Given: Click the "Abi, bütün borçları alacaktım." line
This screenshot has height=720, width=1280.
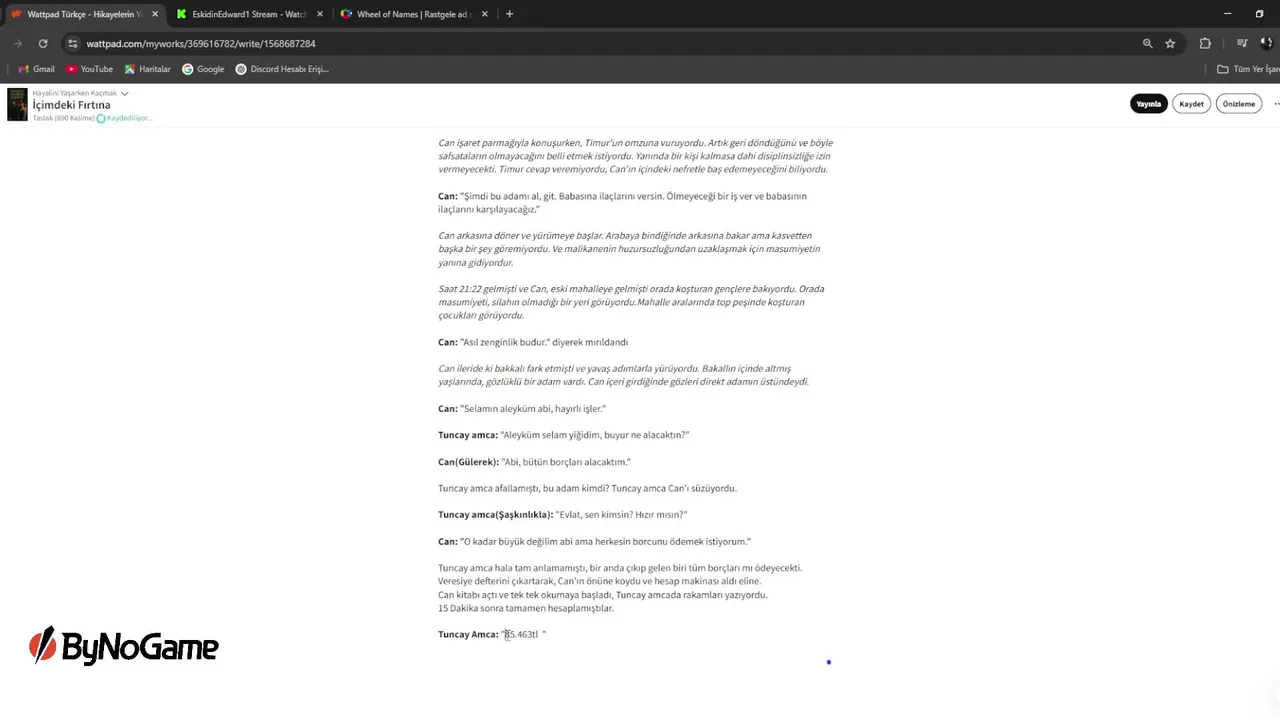Looking at the screenshot, I should point(535,462).
